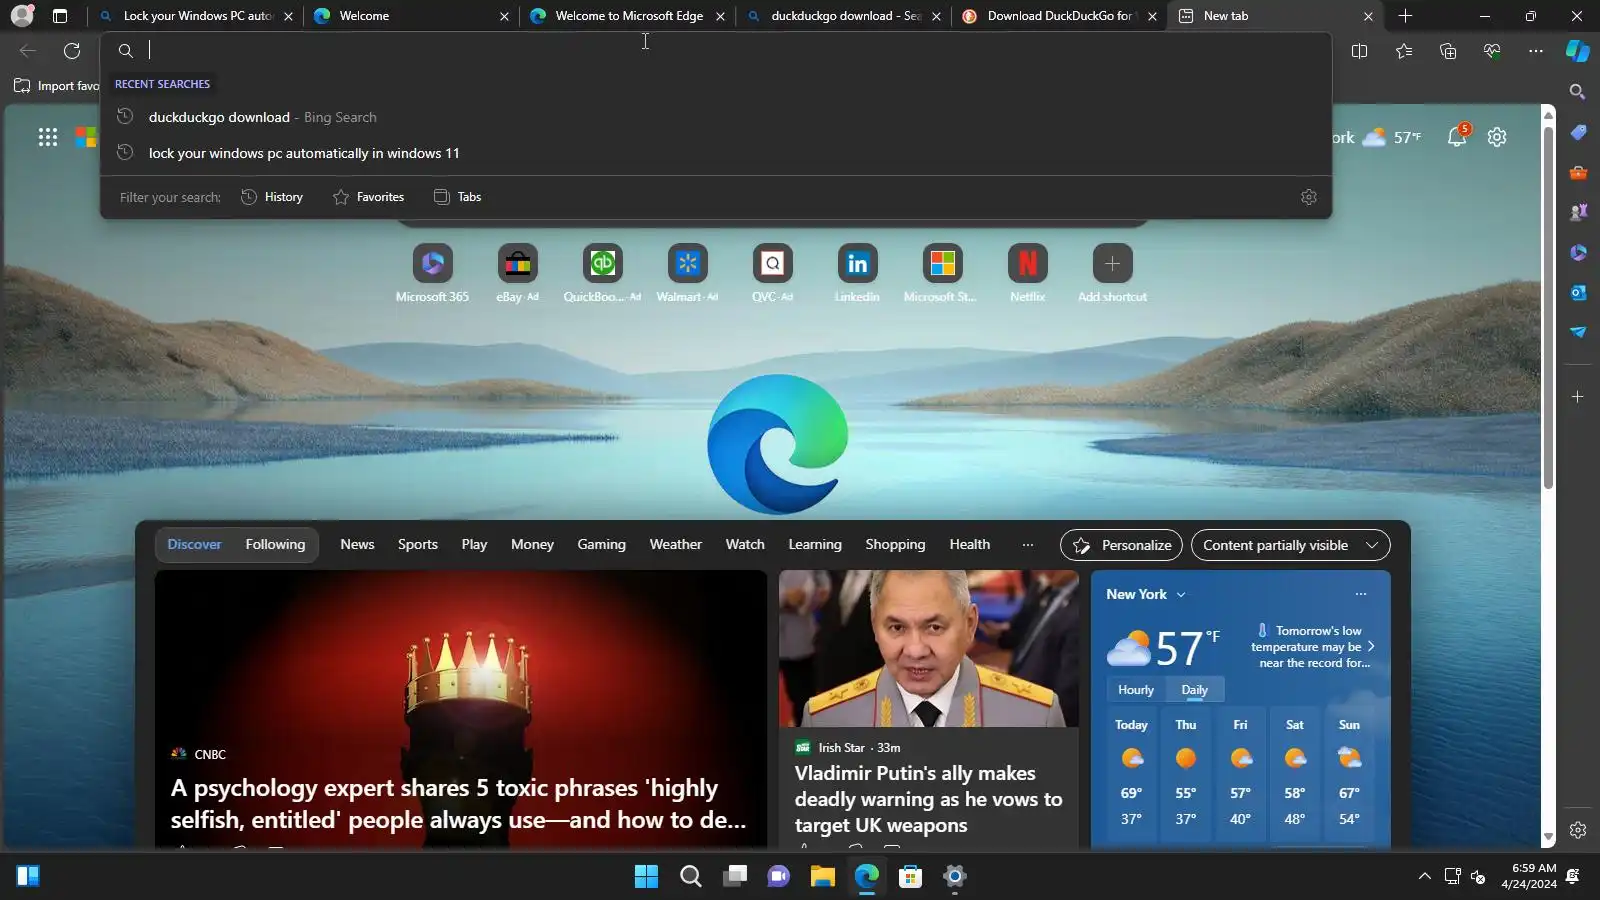
Task: Open the notifications bell on the page
Action: [x=1457, y=137]
